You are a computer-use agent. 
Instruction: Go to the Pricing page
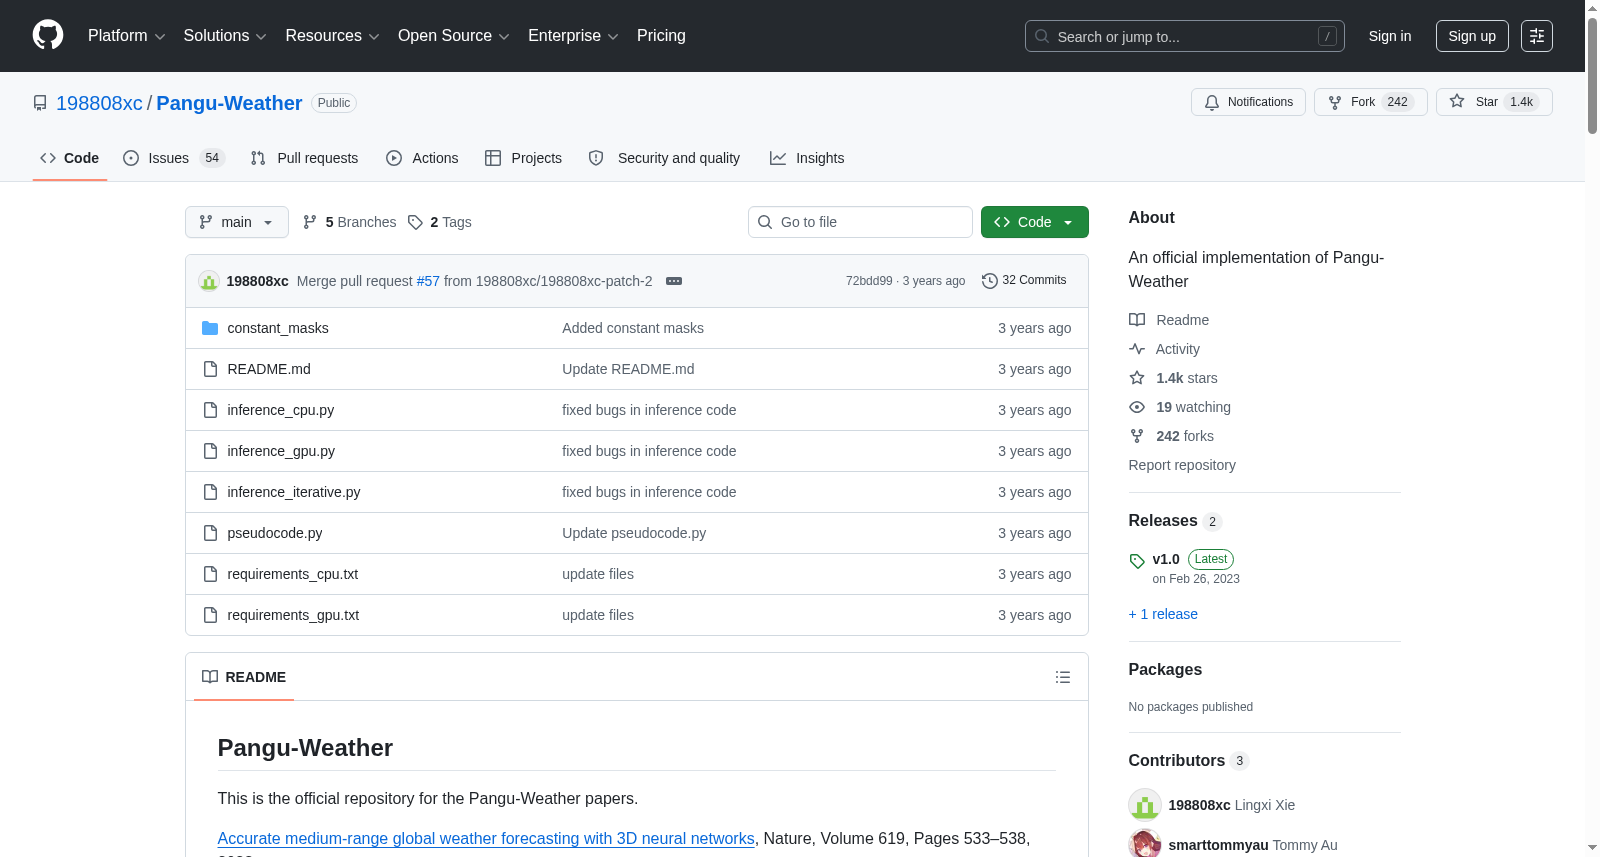(661, 36)
